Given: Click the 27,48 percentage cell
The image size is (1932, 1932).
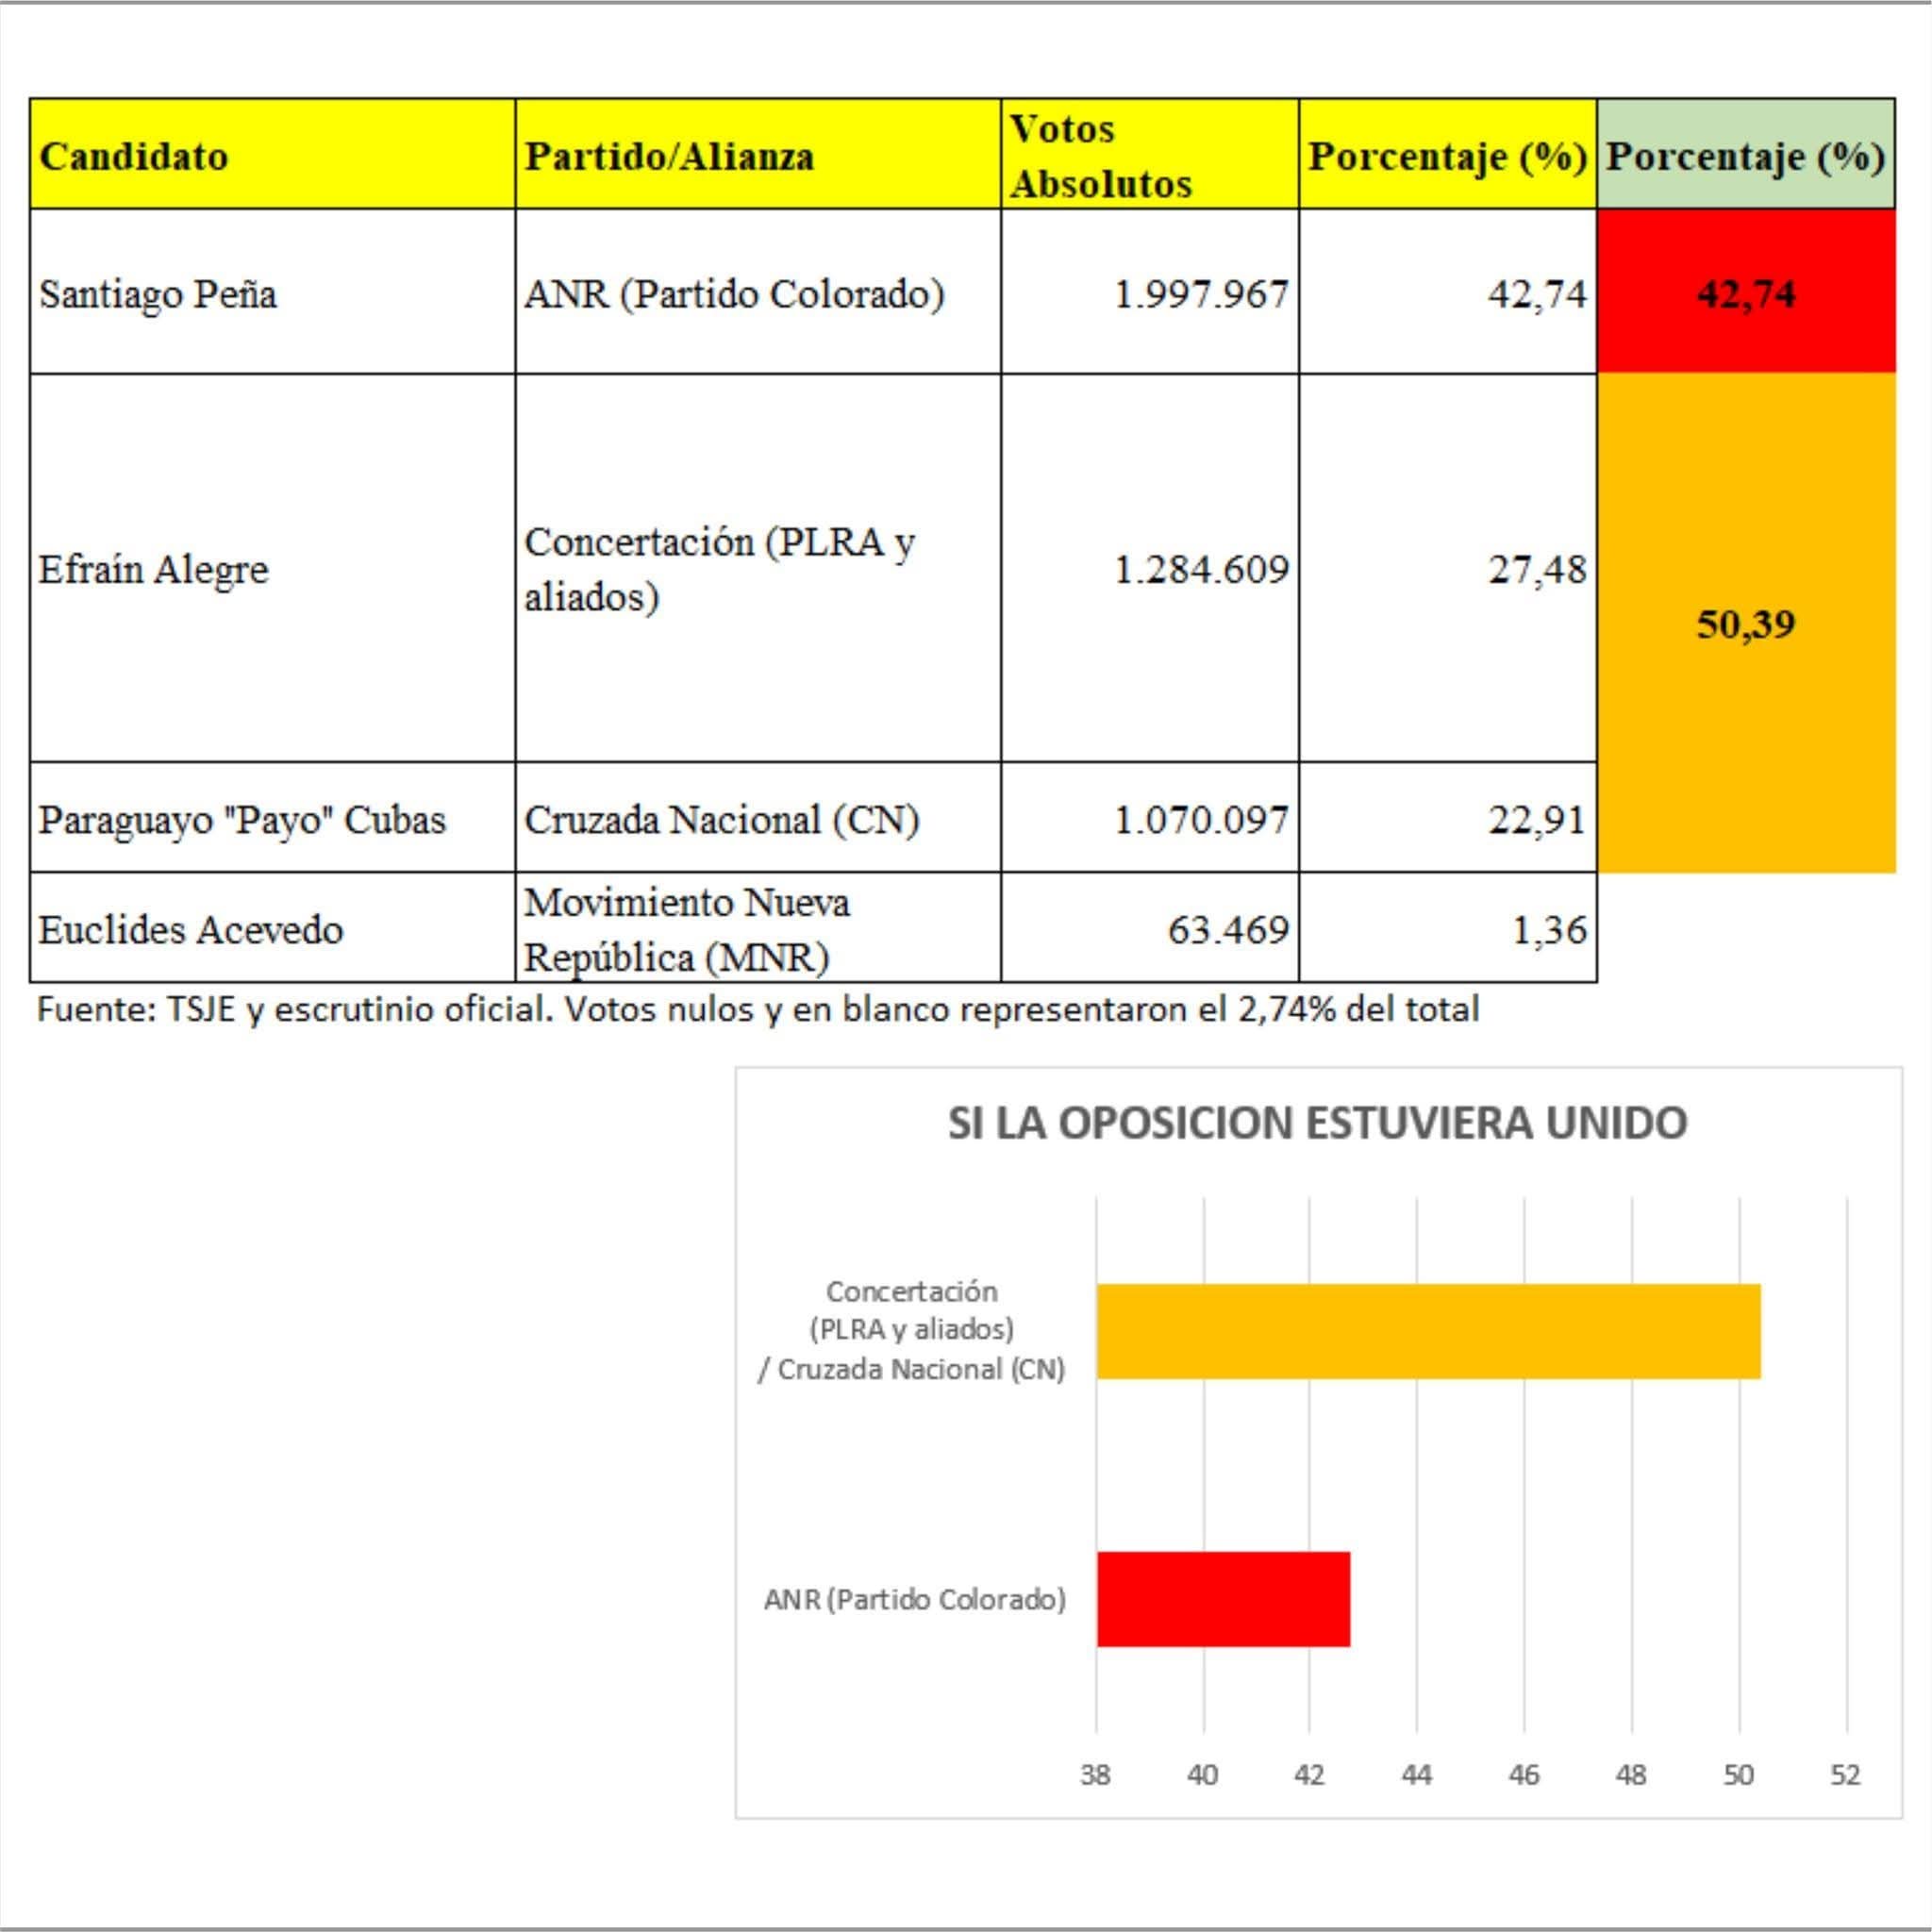Looking at the screenshot, I should [x=1447, y=568].
